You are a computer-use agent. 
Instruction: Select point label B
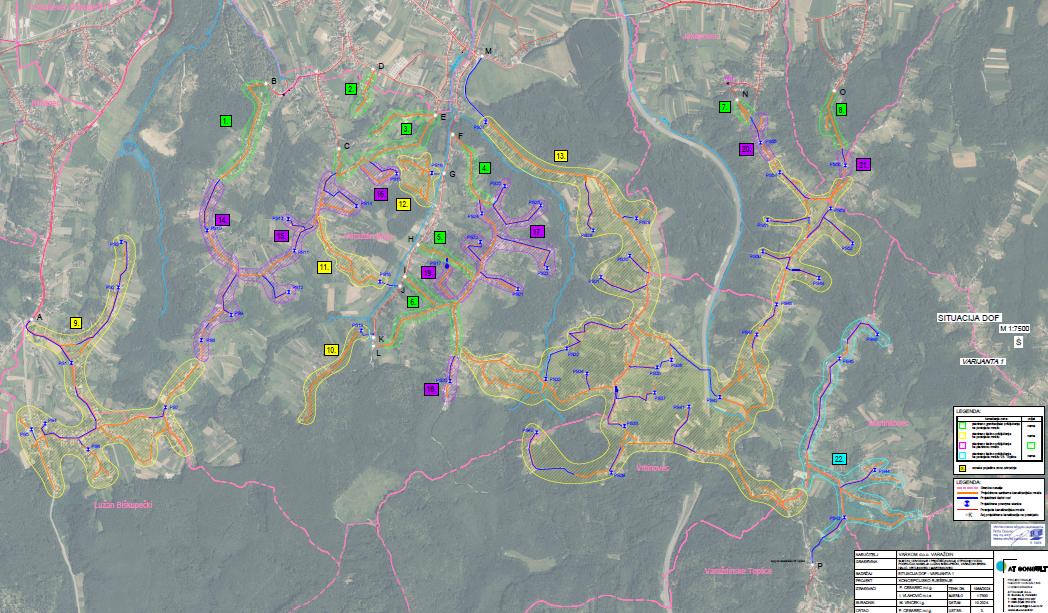[x=273, y=82]
